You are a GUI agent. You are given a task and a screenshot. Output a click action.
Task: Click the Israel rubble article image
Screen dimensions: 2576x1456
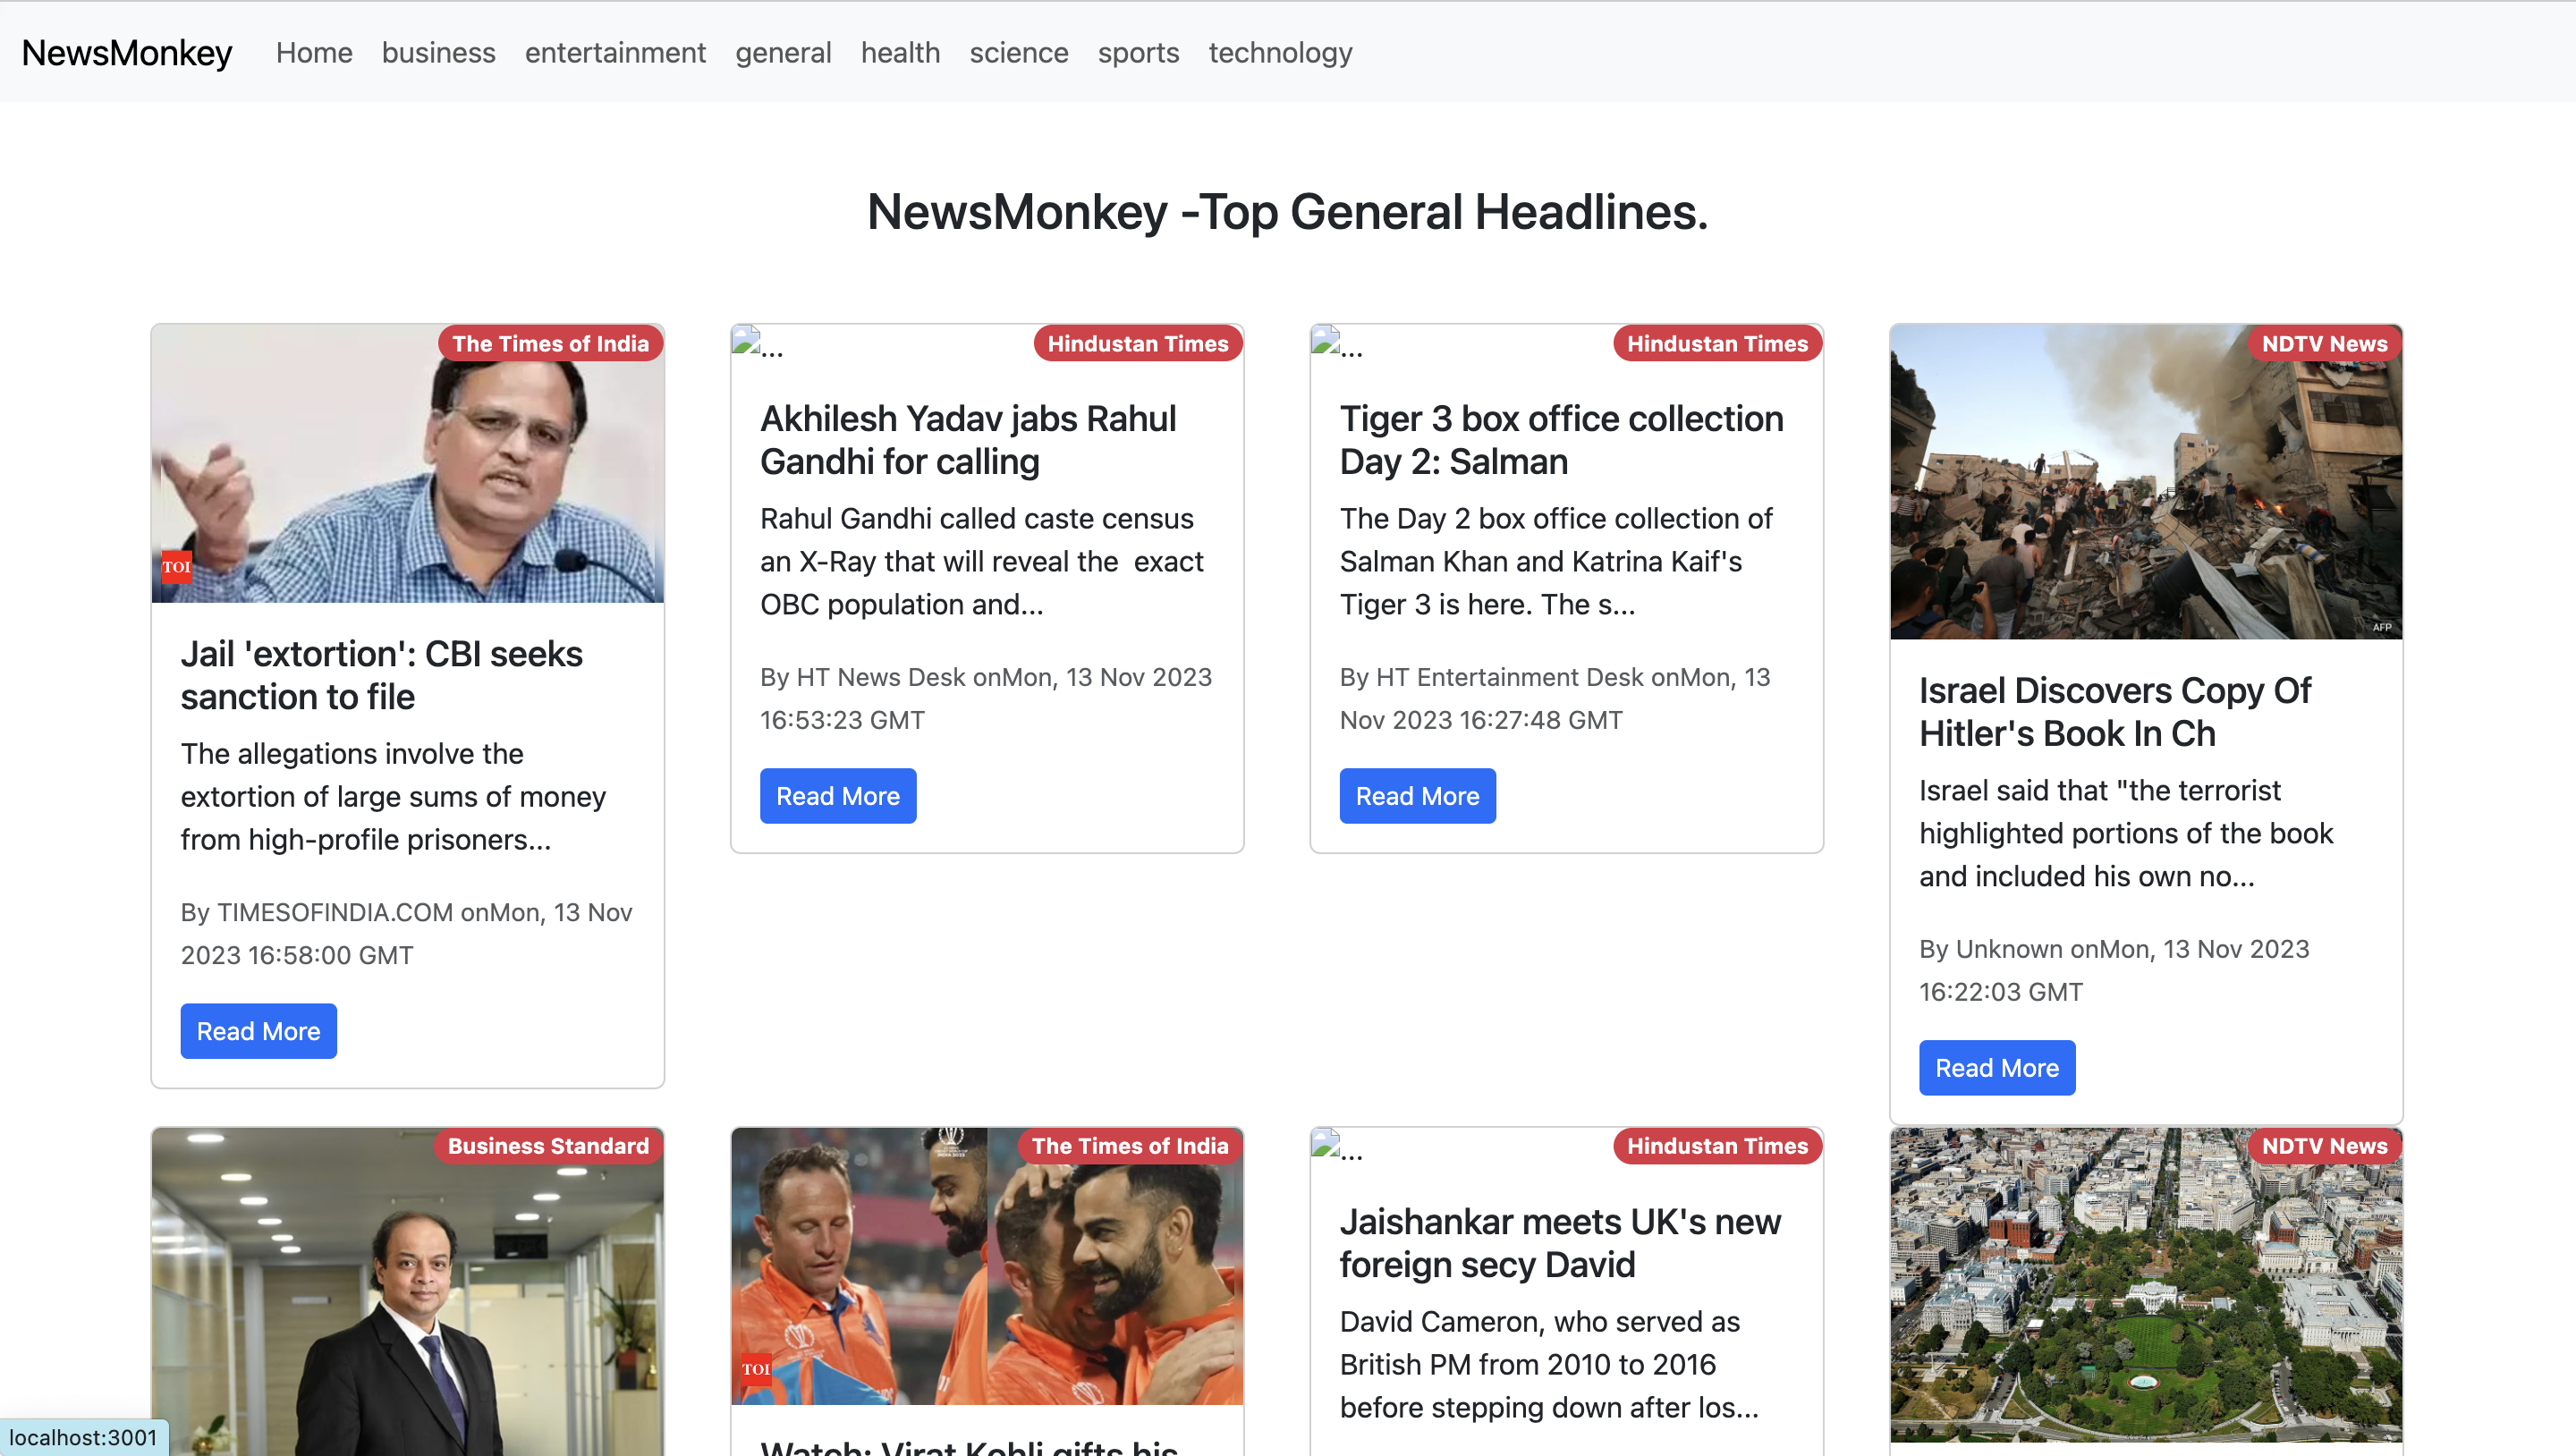2146,481
